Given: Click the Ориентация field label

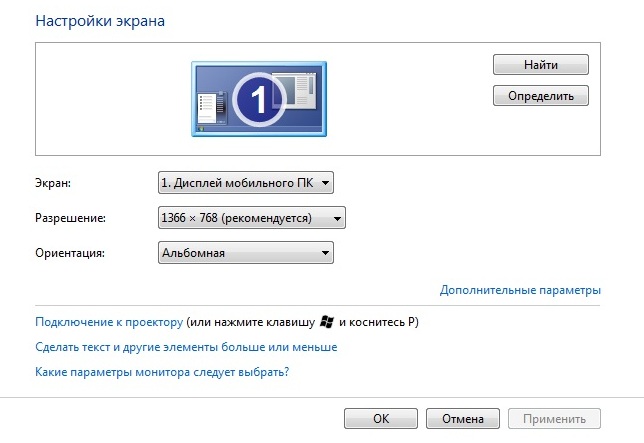Looking at the screenshot, I should pos(70,253).
